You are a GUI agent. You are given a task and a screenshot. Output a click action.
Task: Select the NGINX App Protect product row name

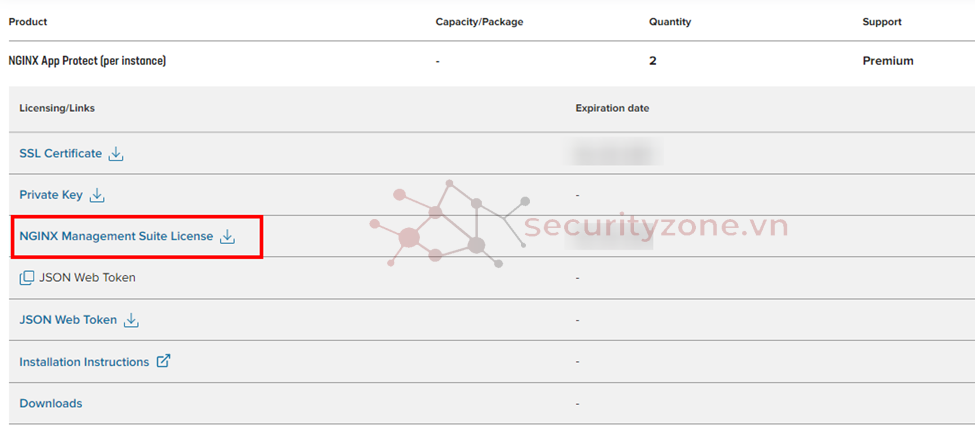coord(87,61)
